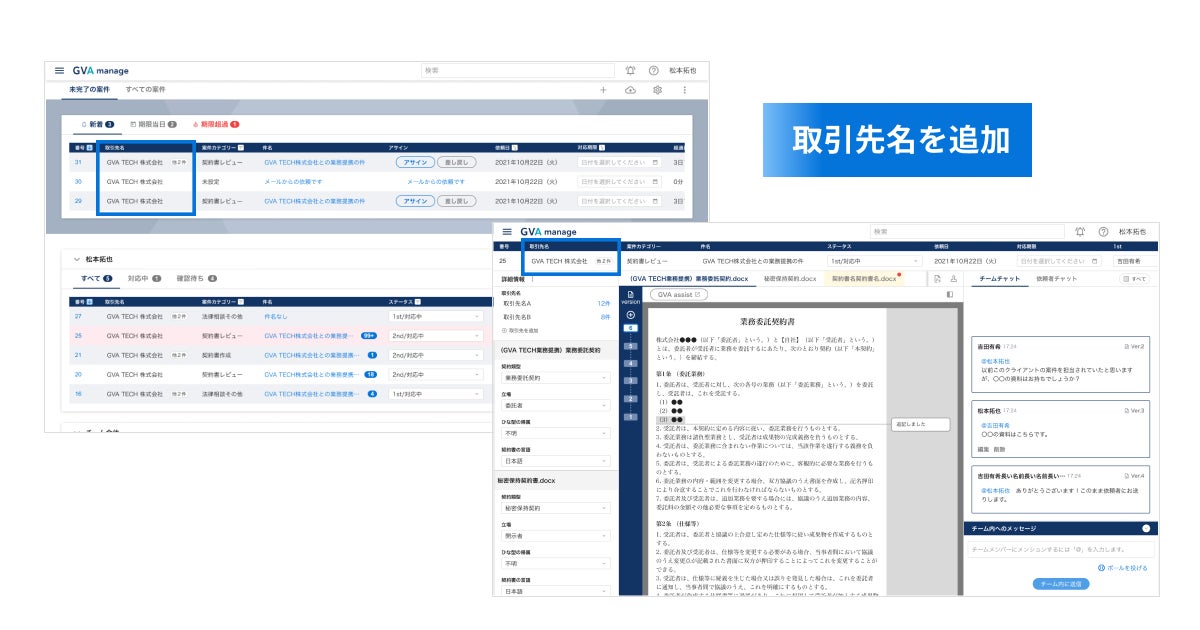Click アサイン button for case 29
Viewport: 1200px width, 630px height.
tap(415, 201)
